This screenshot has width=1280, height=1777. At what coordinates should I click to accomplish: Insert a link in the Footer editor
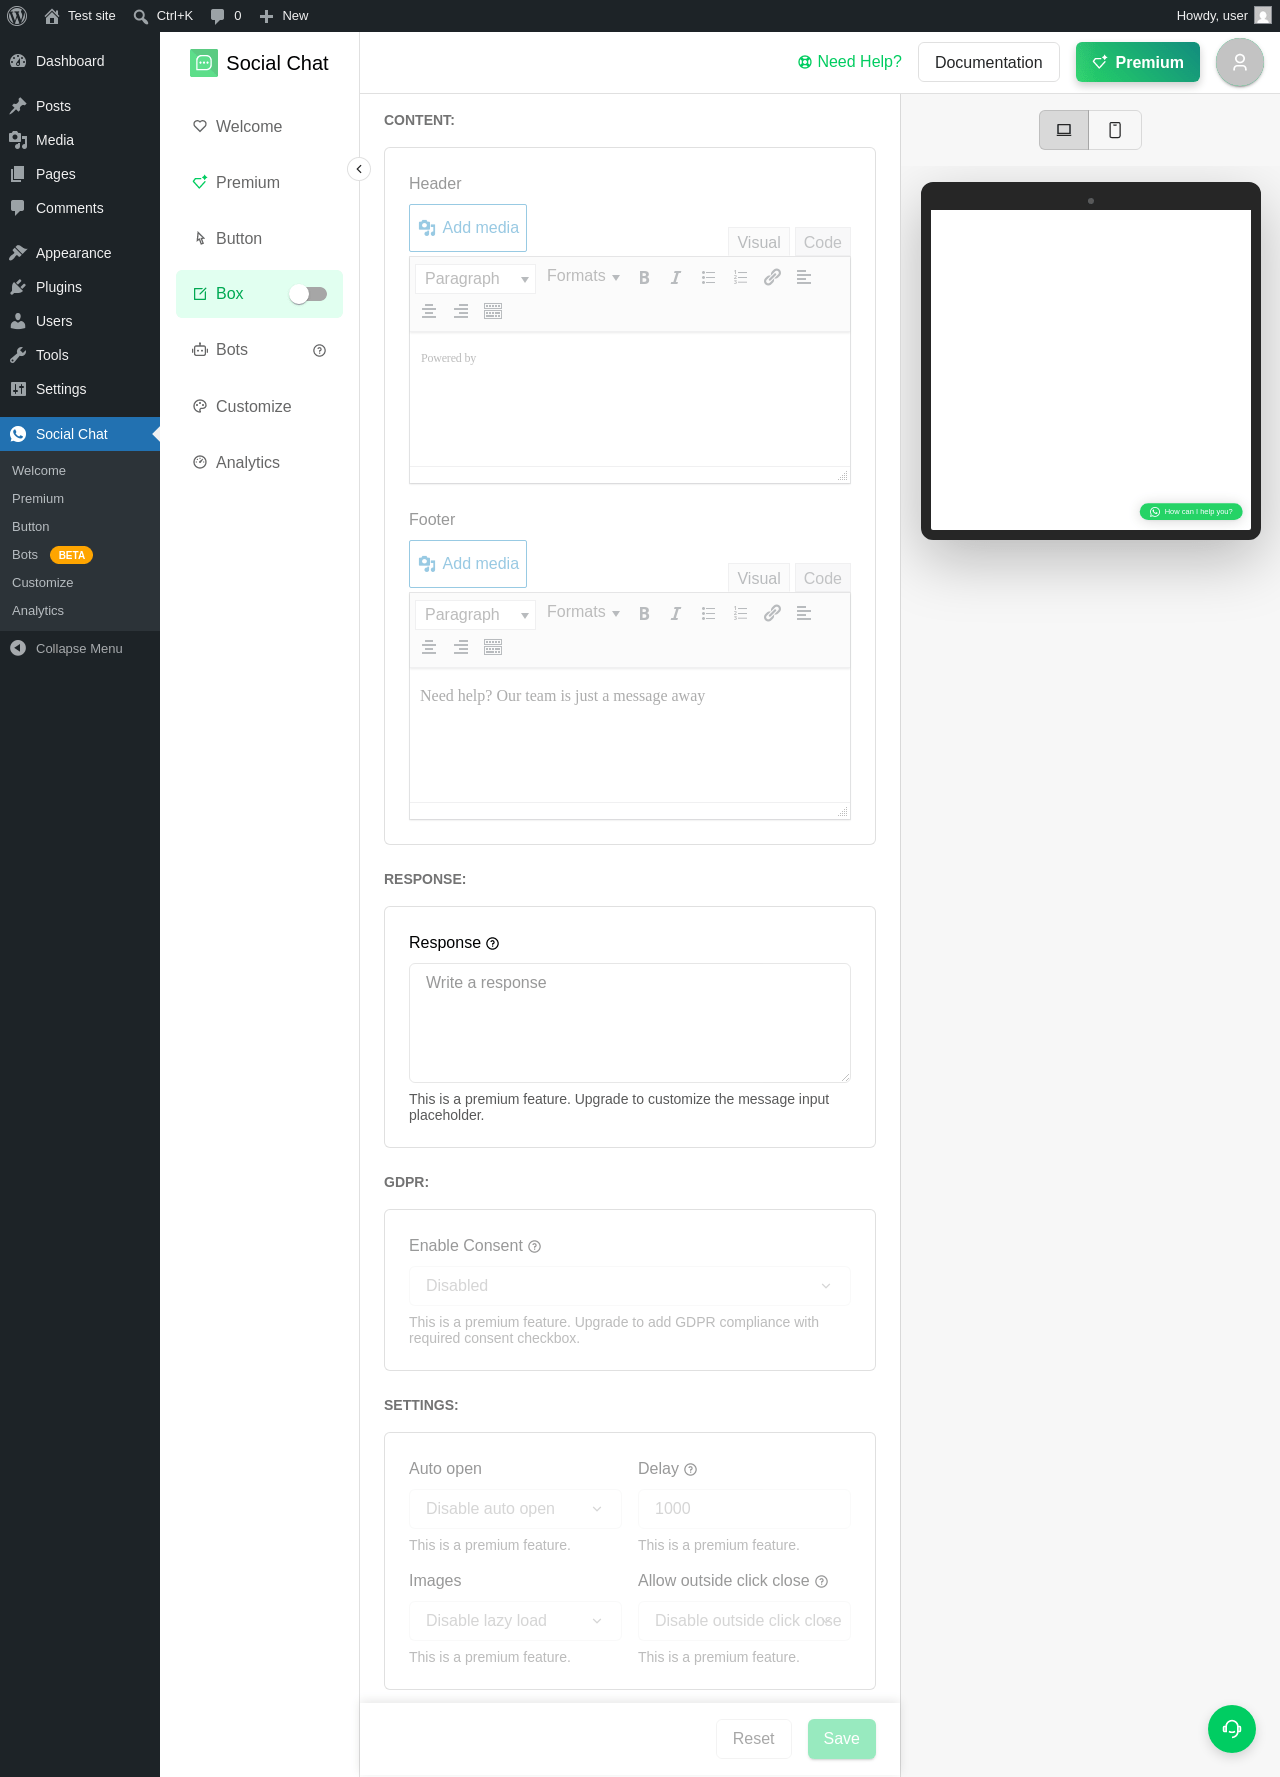772,614
